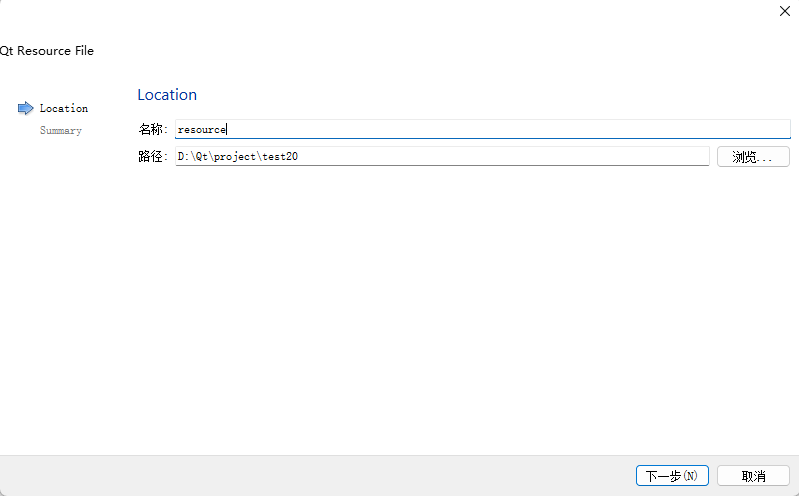Select the Location step in sidebar
The image size is (799, 496).
pos(64,108)
